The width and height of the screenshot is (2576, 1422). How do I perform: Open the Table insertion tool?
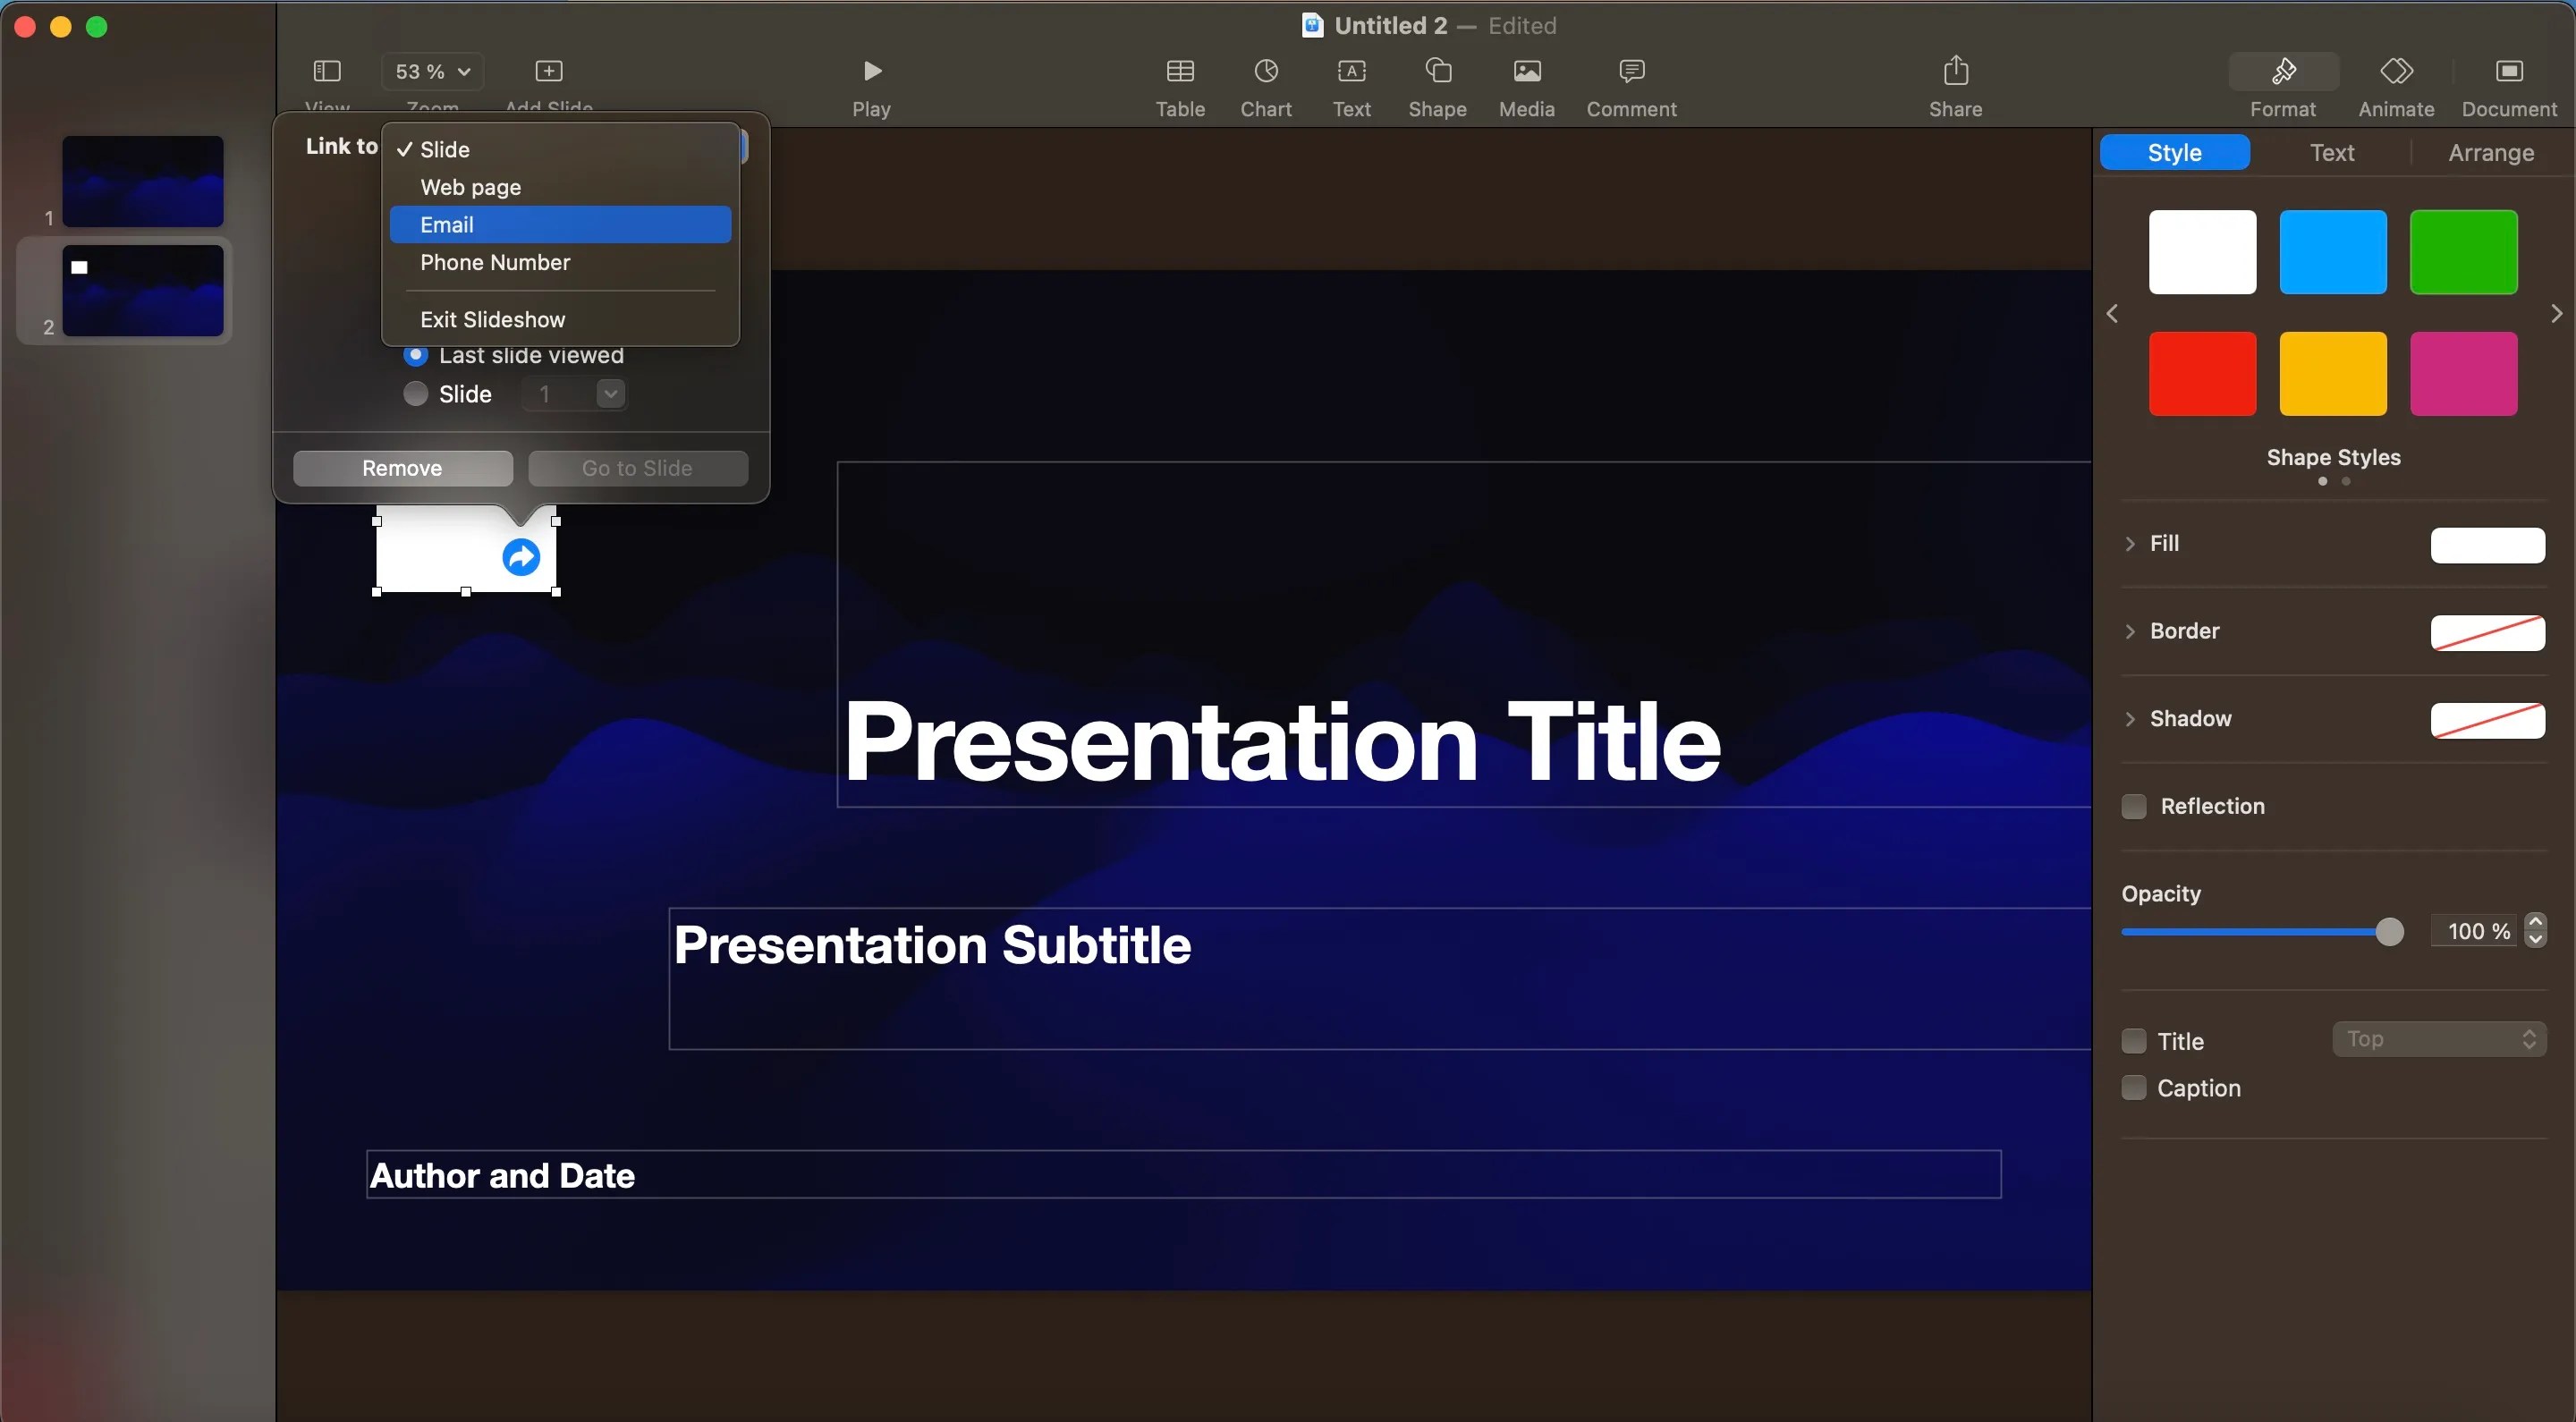pos(1179,85)
